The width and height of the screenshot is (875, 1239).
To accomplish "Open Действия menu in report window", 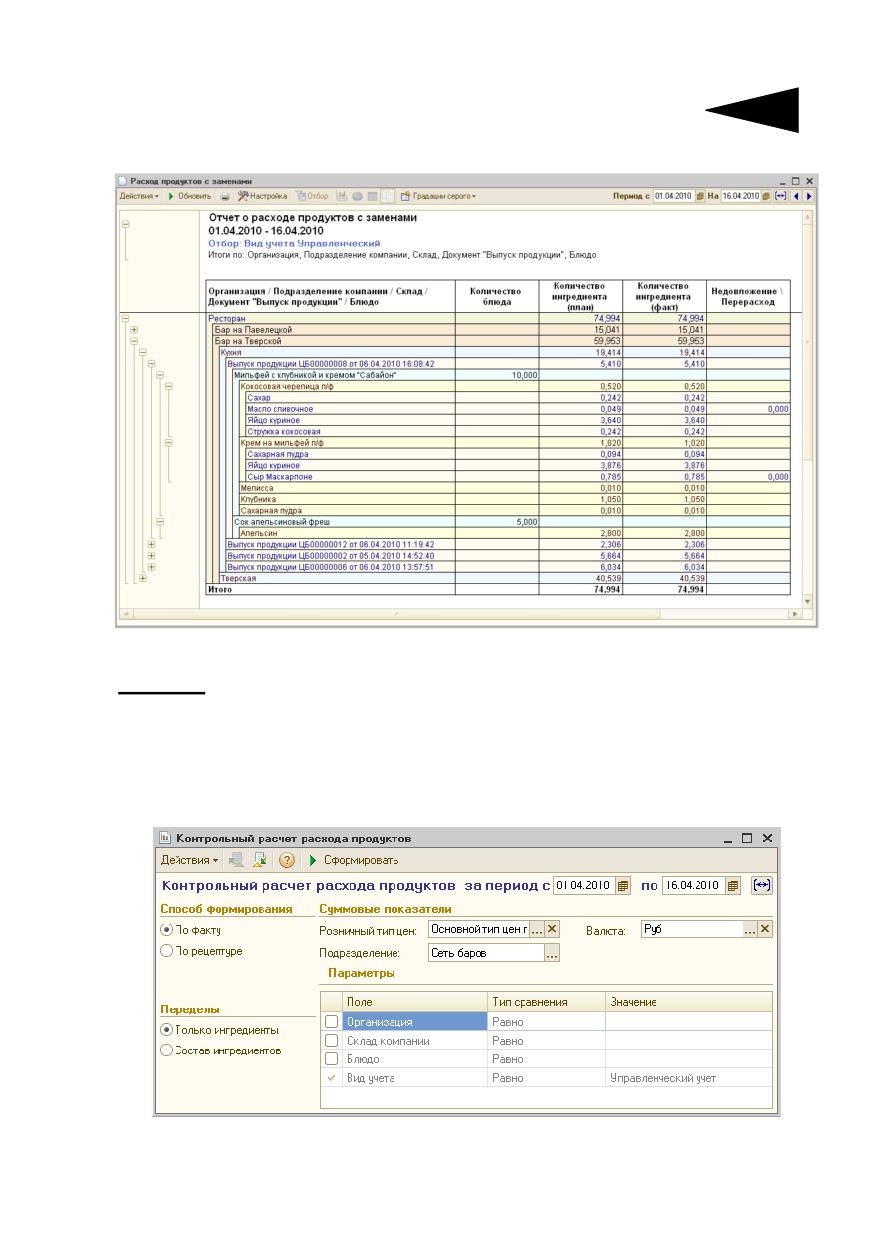I will [138, 196].
